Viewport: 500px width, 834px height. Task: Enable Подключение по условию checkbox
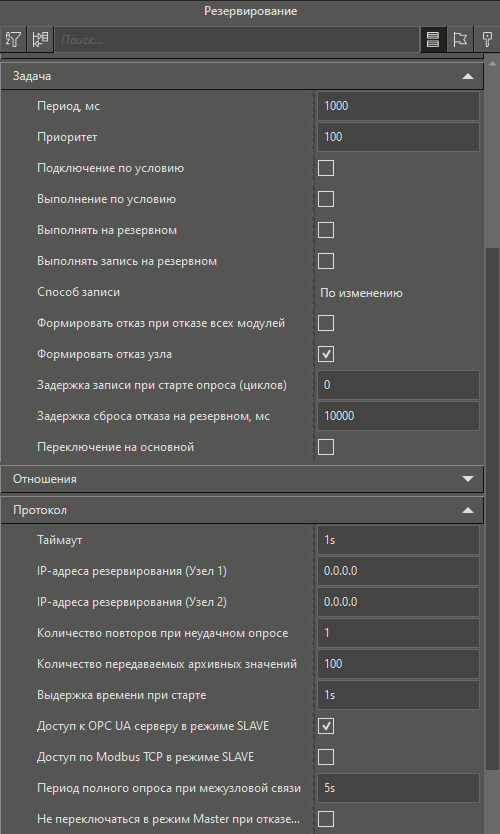(326, 168)
